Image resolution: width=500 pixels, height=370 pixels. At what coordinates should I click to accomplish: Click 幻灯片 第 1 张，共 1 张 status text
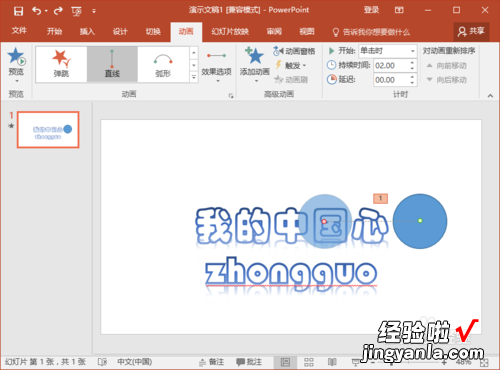pyautogui.click(x=45, y=362)
